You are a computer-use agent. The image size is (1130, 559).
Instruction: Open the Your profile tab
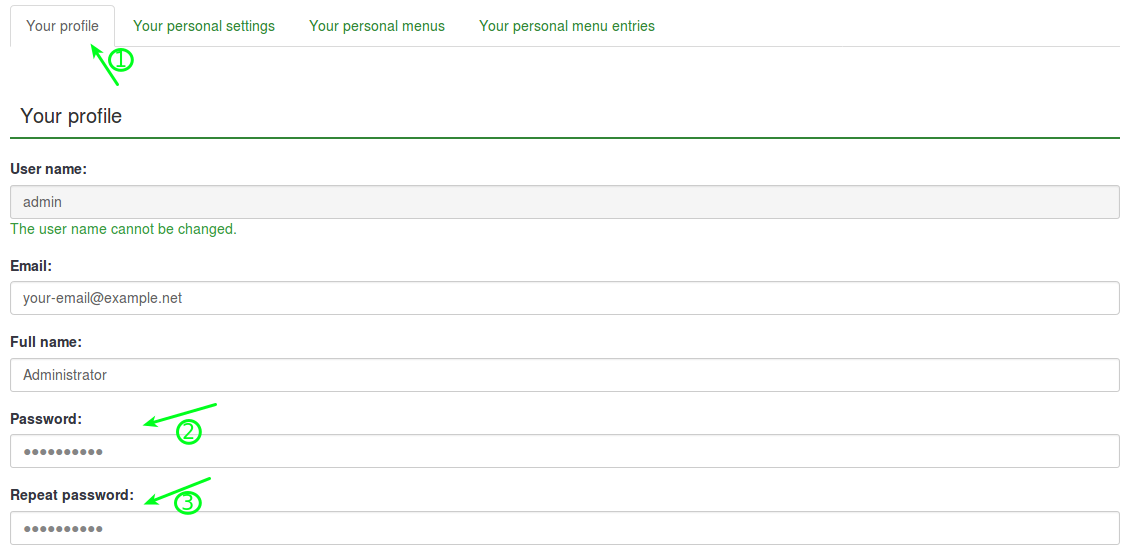pyautogui.click(x=62, y=26)
